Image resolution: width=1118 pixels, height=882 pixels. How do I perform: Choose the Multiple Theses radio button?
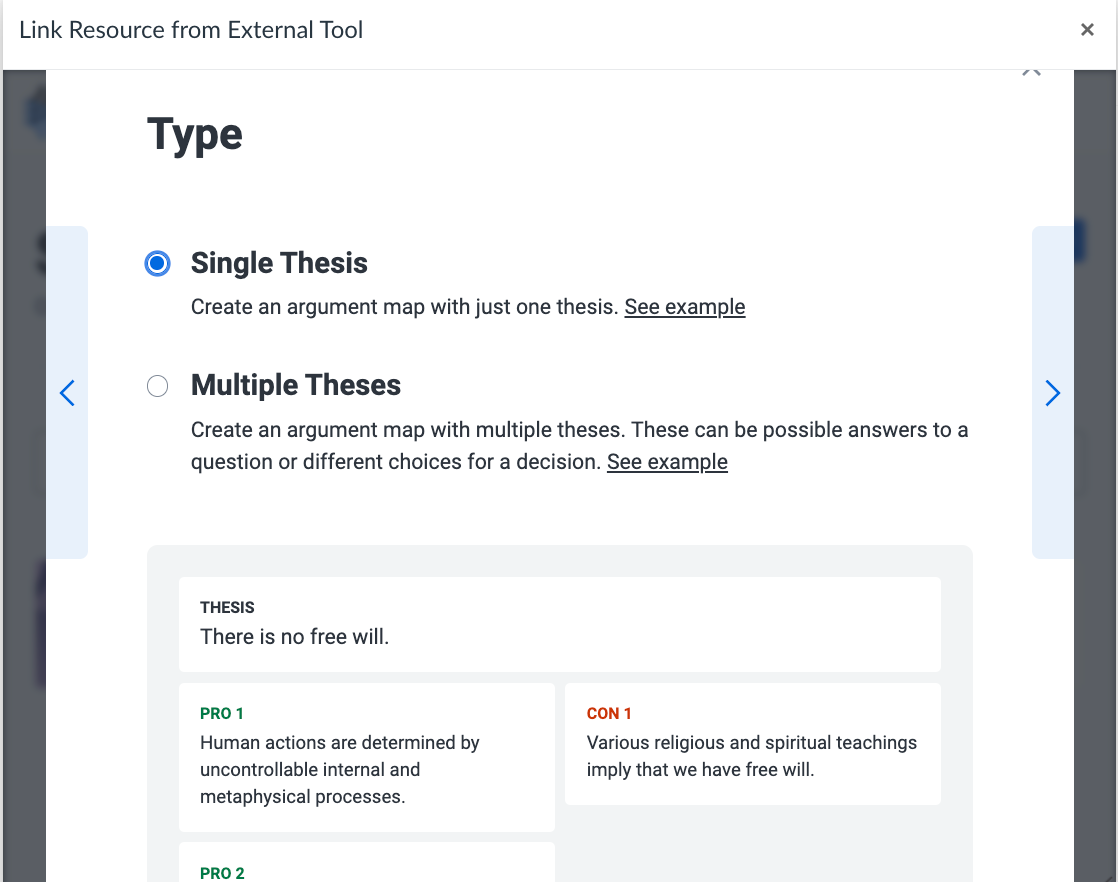157,386
